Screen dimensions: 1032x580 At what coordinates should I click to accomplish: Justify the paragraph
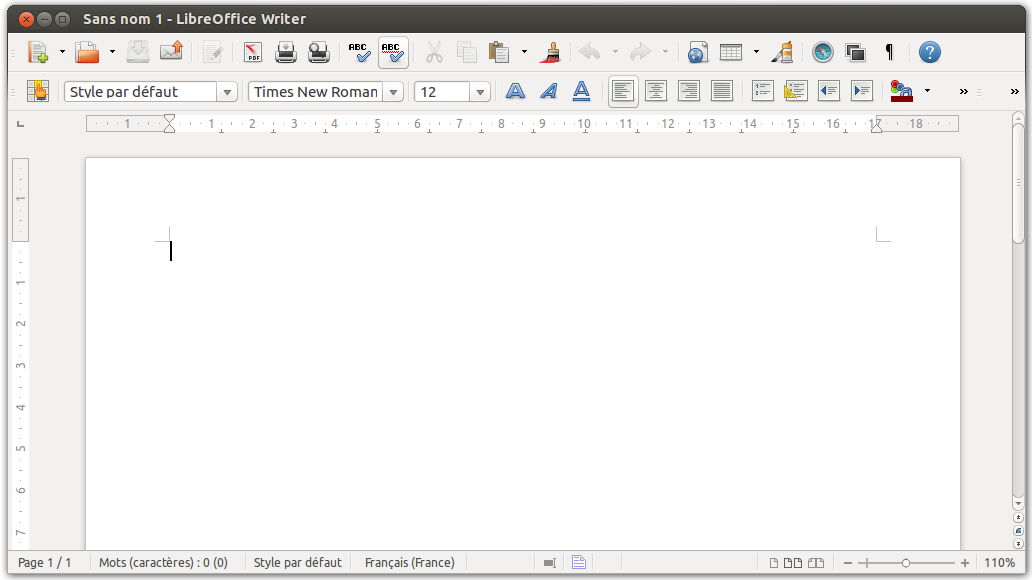pyautogui.click(x=721, y=91)
